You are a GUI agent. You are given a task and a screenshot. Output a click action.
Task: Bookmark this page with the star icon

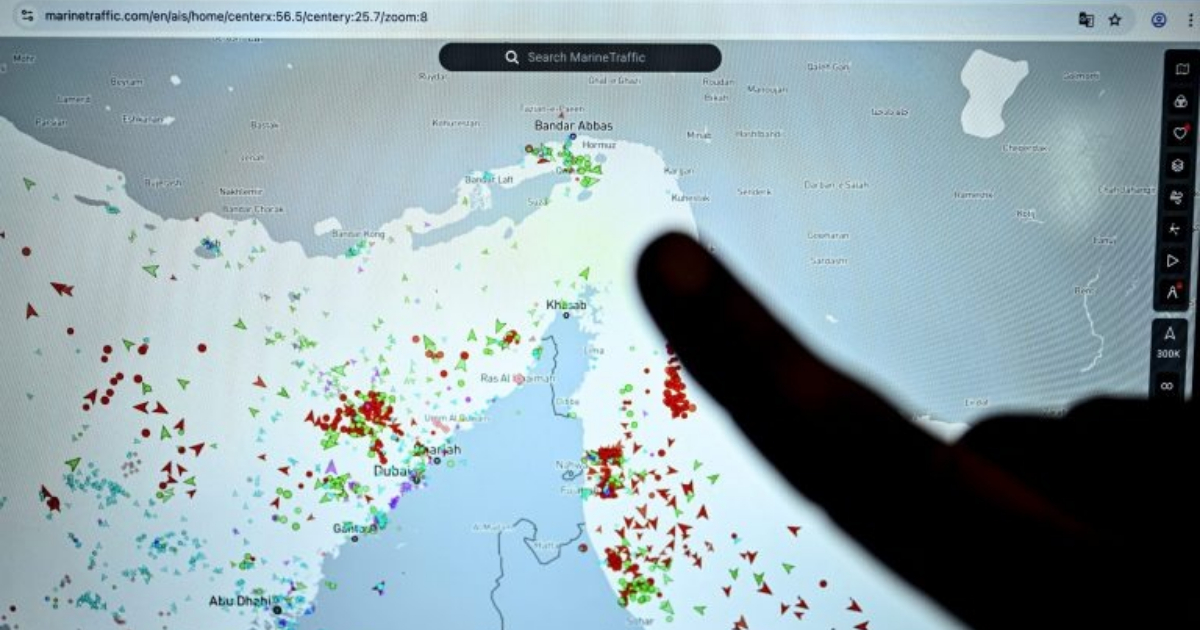(x=1115, y=19)
